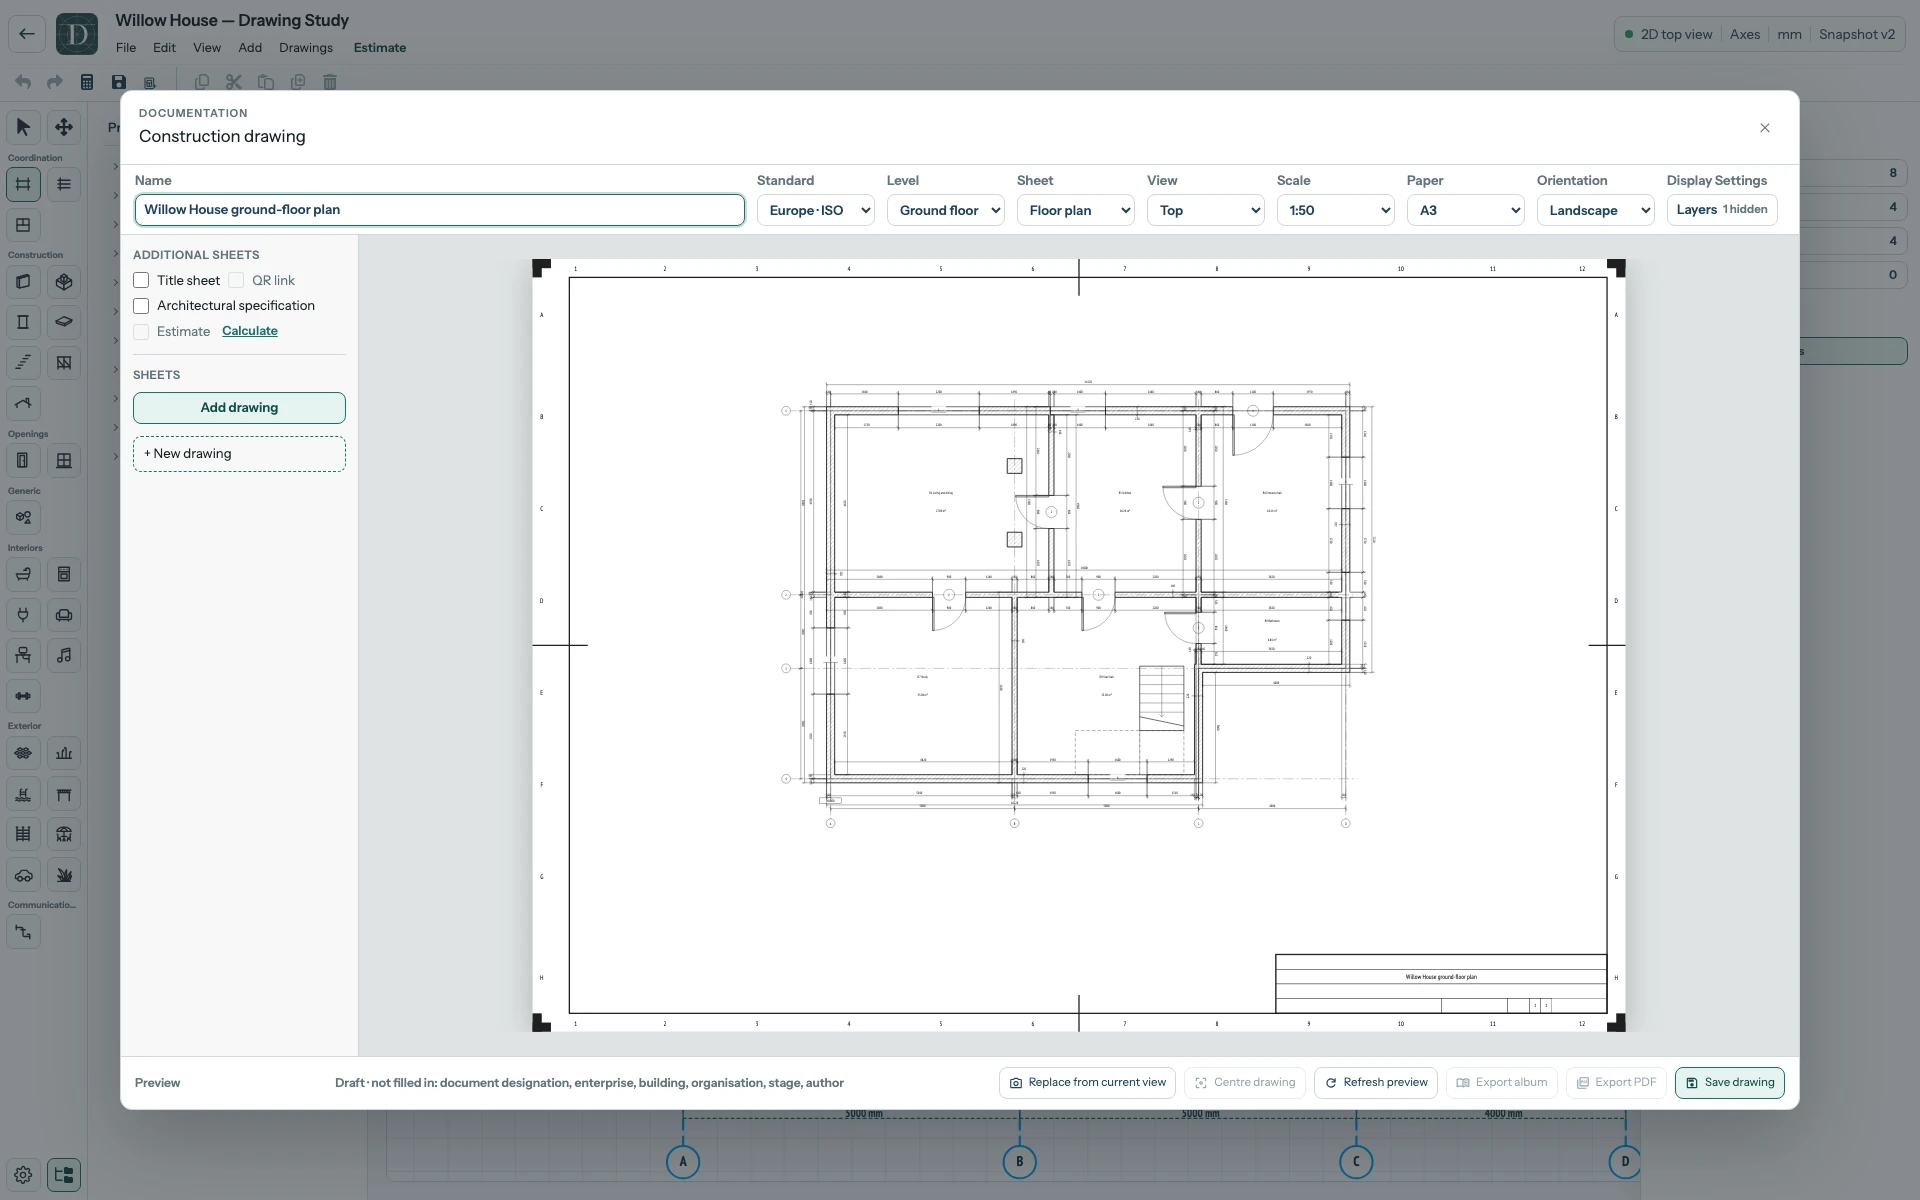Select the window tool under Openings
This screenshot has height=1200, width=1920.
(x=64, y=460)
